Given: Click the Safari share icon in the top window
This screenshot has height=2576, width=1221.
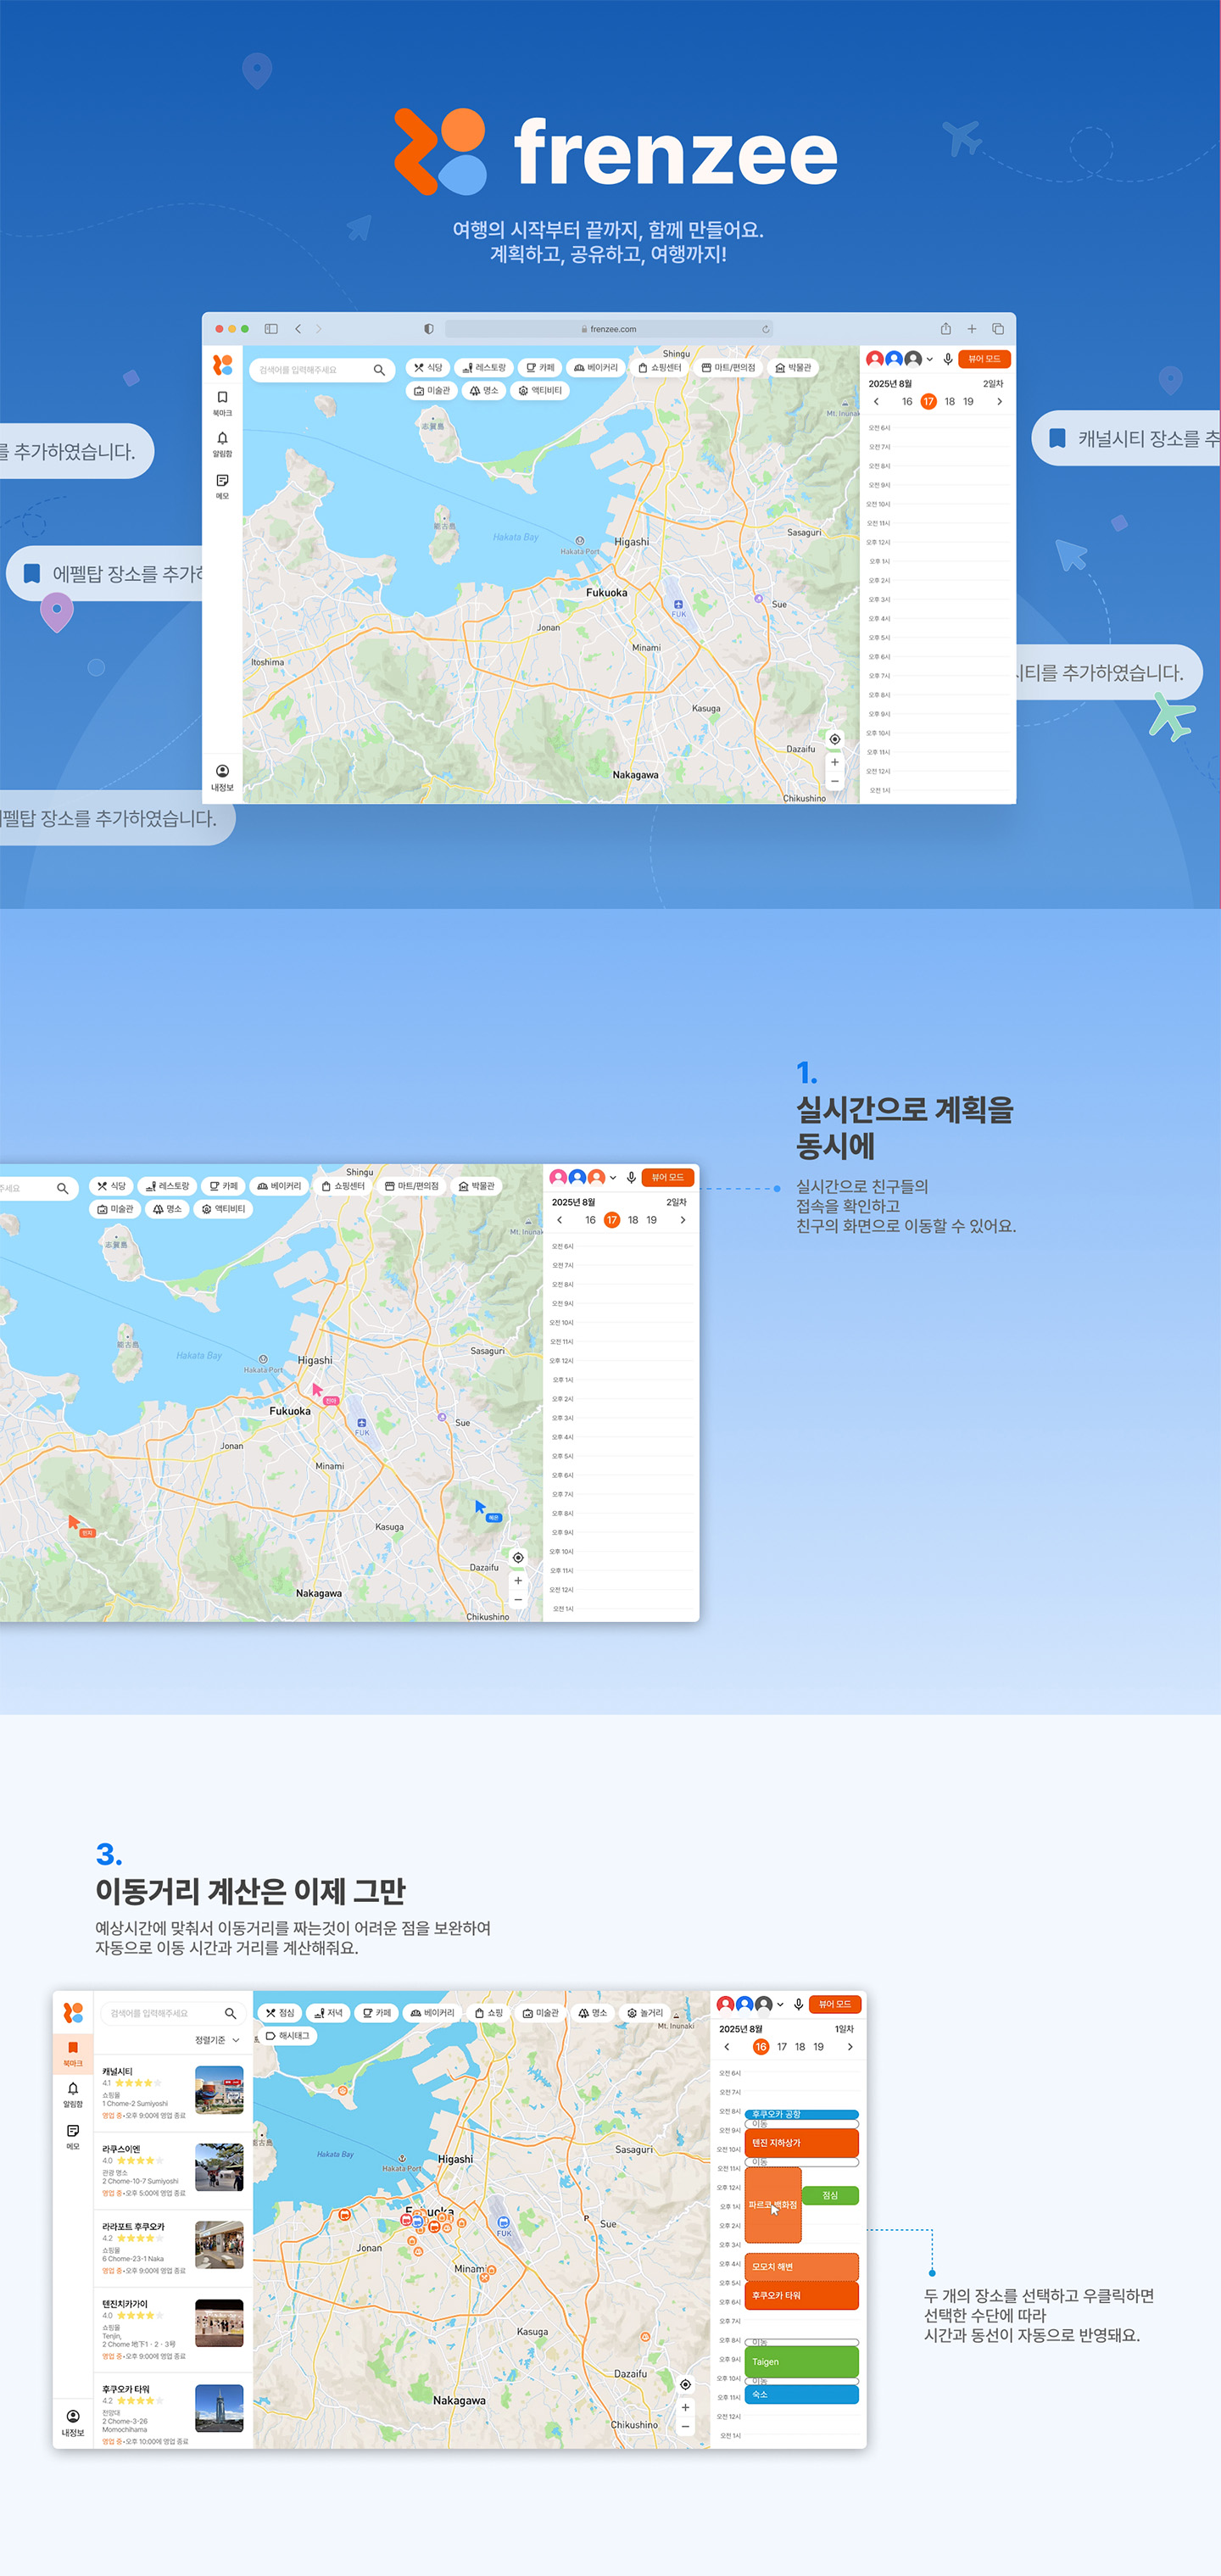Looking at the screenshot, I should click(x=945, y=328).
